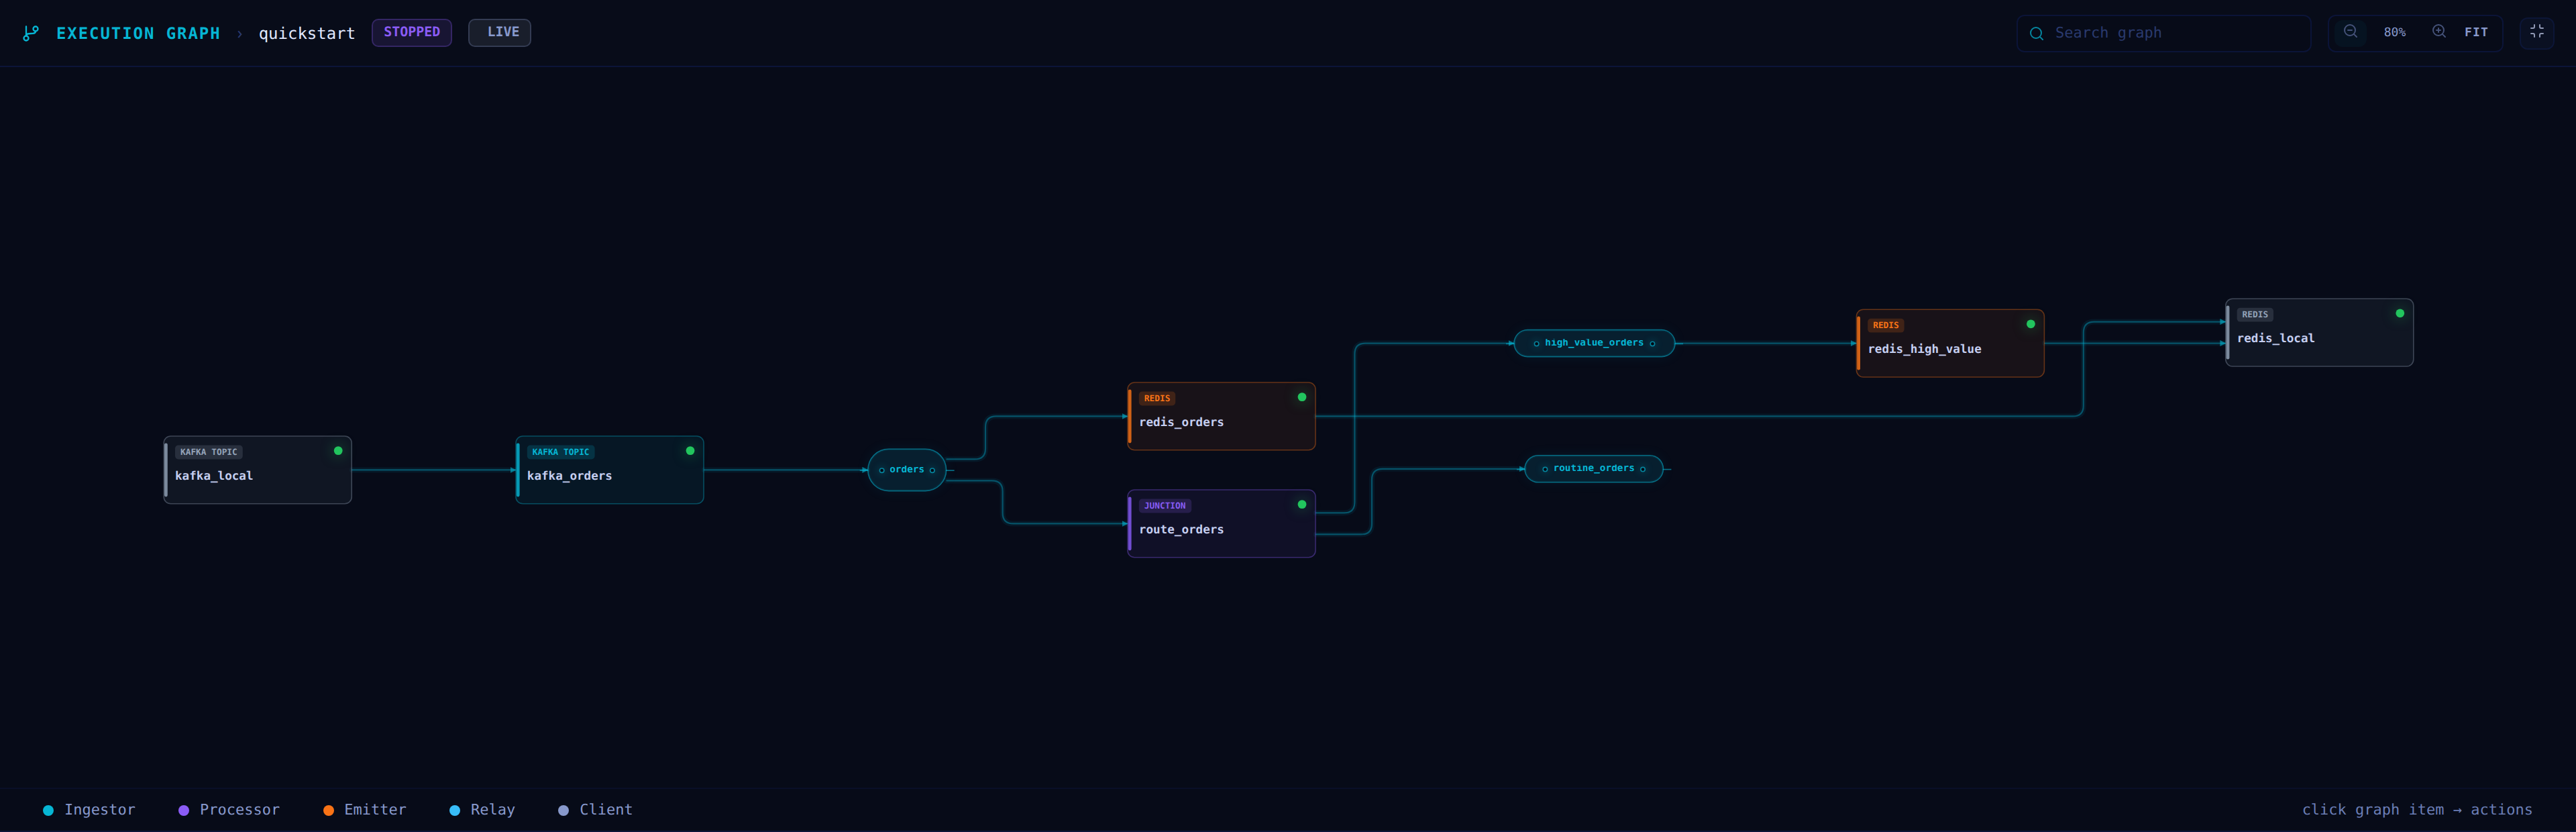The width and height of the screenshot is (2576, 832).
Task: Click the 80% zoom level value
Action: tap(2395, 32)
